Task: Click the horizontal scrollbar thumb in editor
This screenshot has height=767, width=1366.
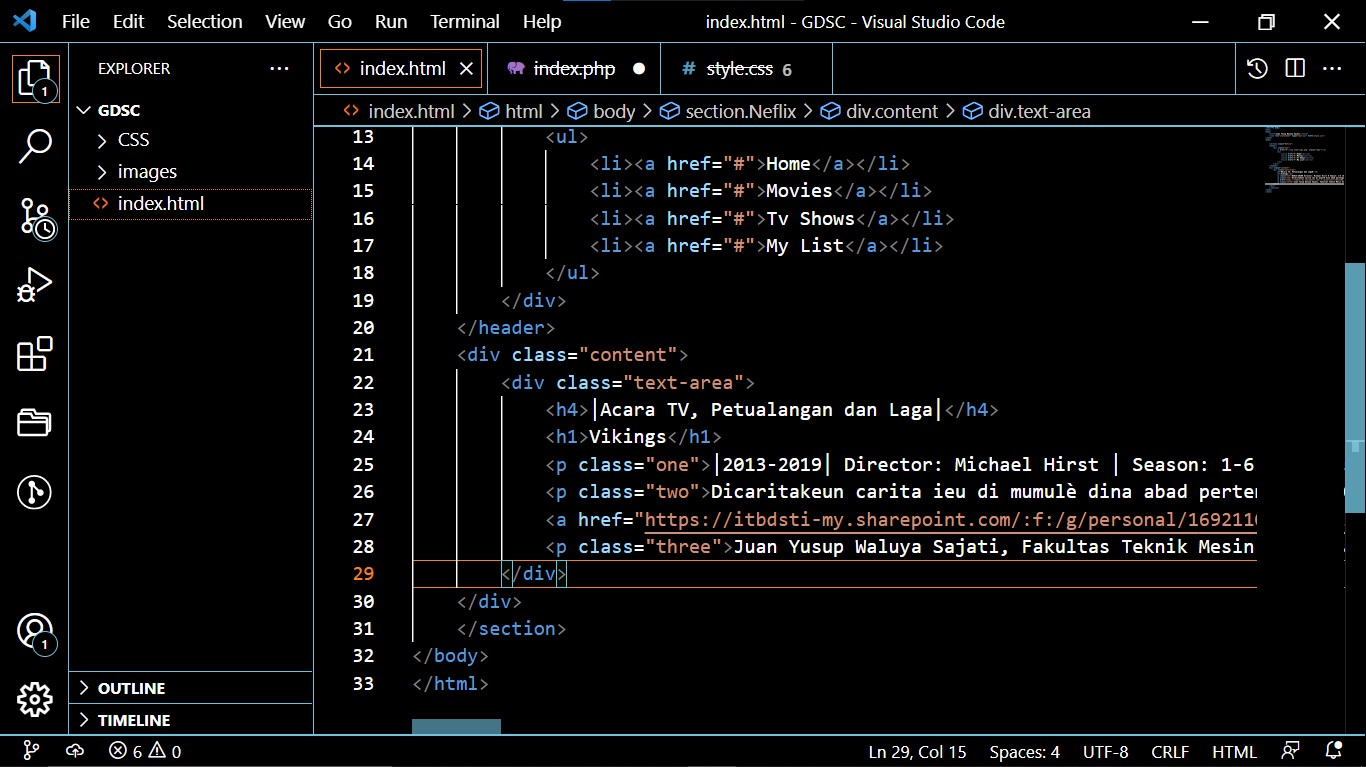Action: coord(456,727)
